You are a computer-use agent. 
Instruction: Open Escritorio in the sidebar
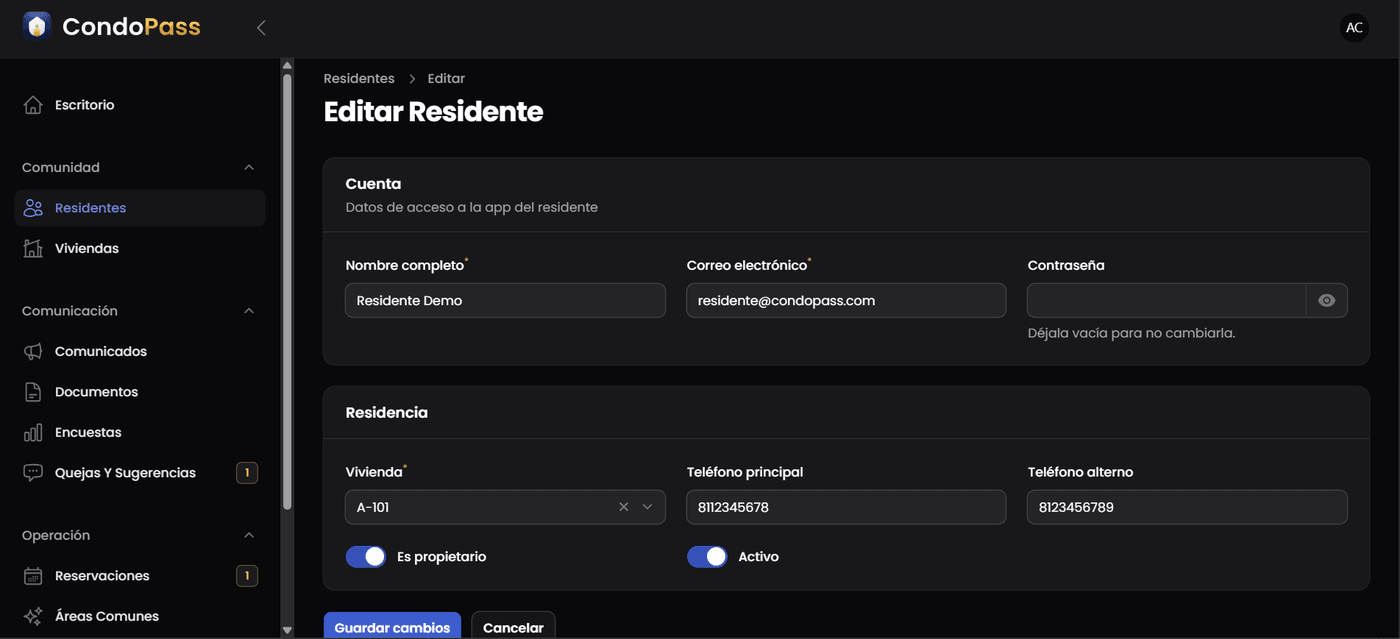tap(140, 105)
